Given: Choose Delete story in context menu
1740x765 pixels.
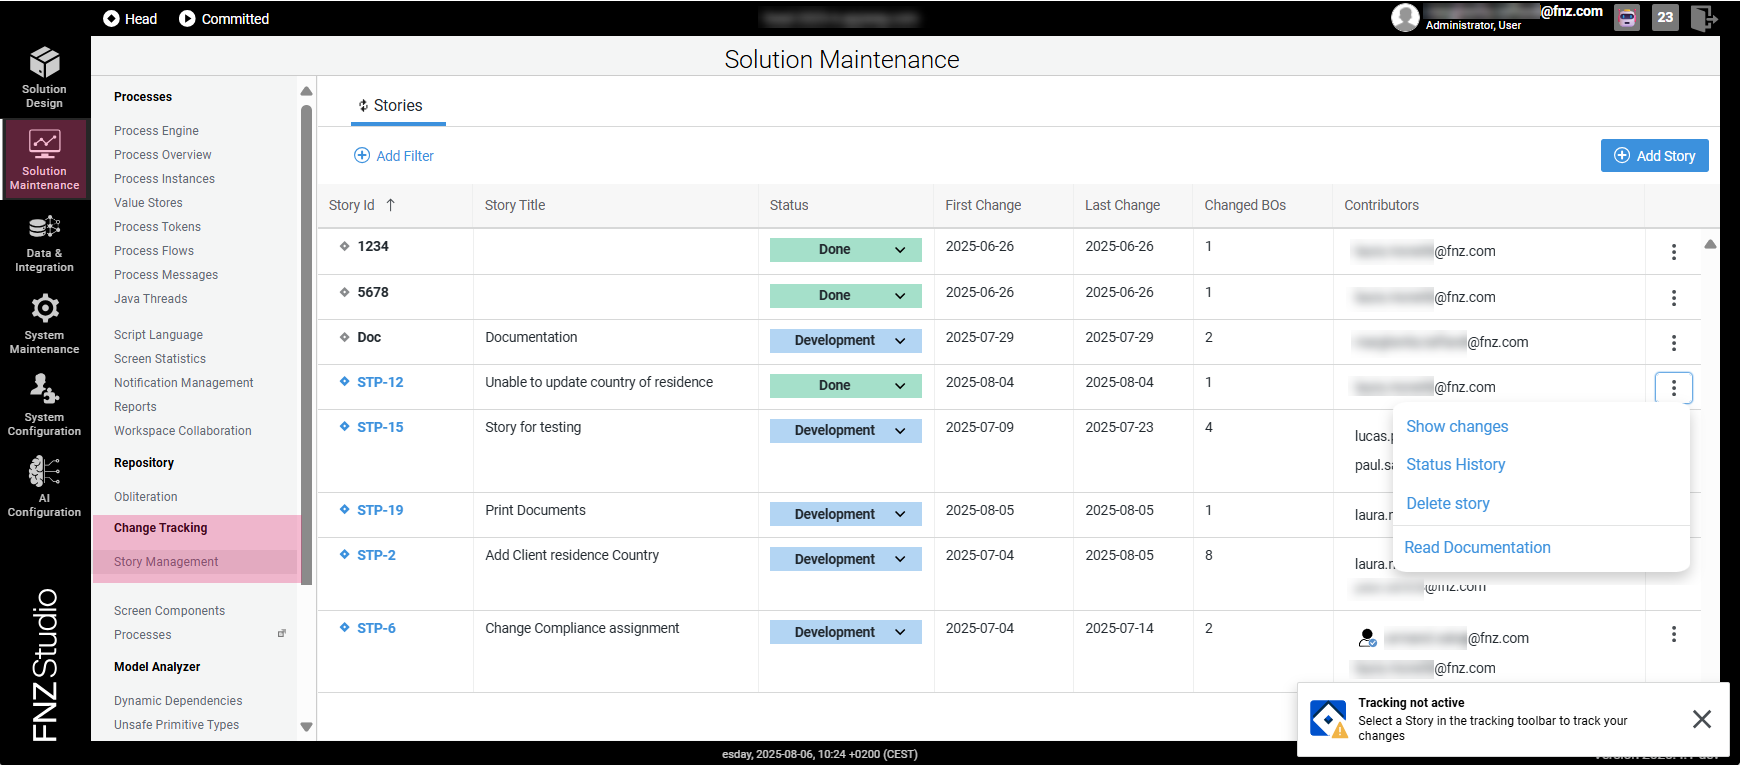Looking at the screenshot, I should click(1447, 504).
